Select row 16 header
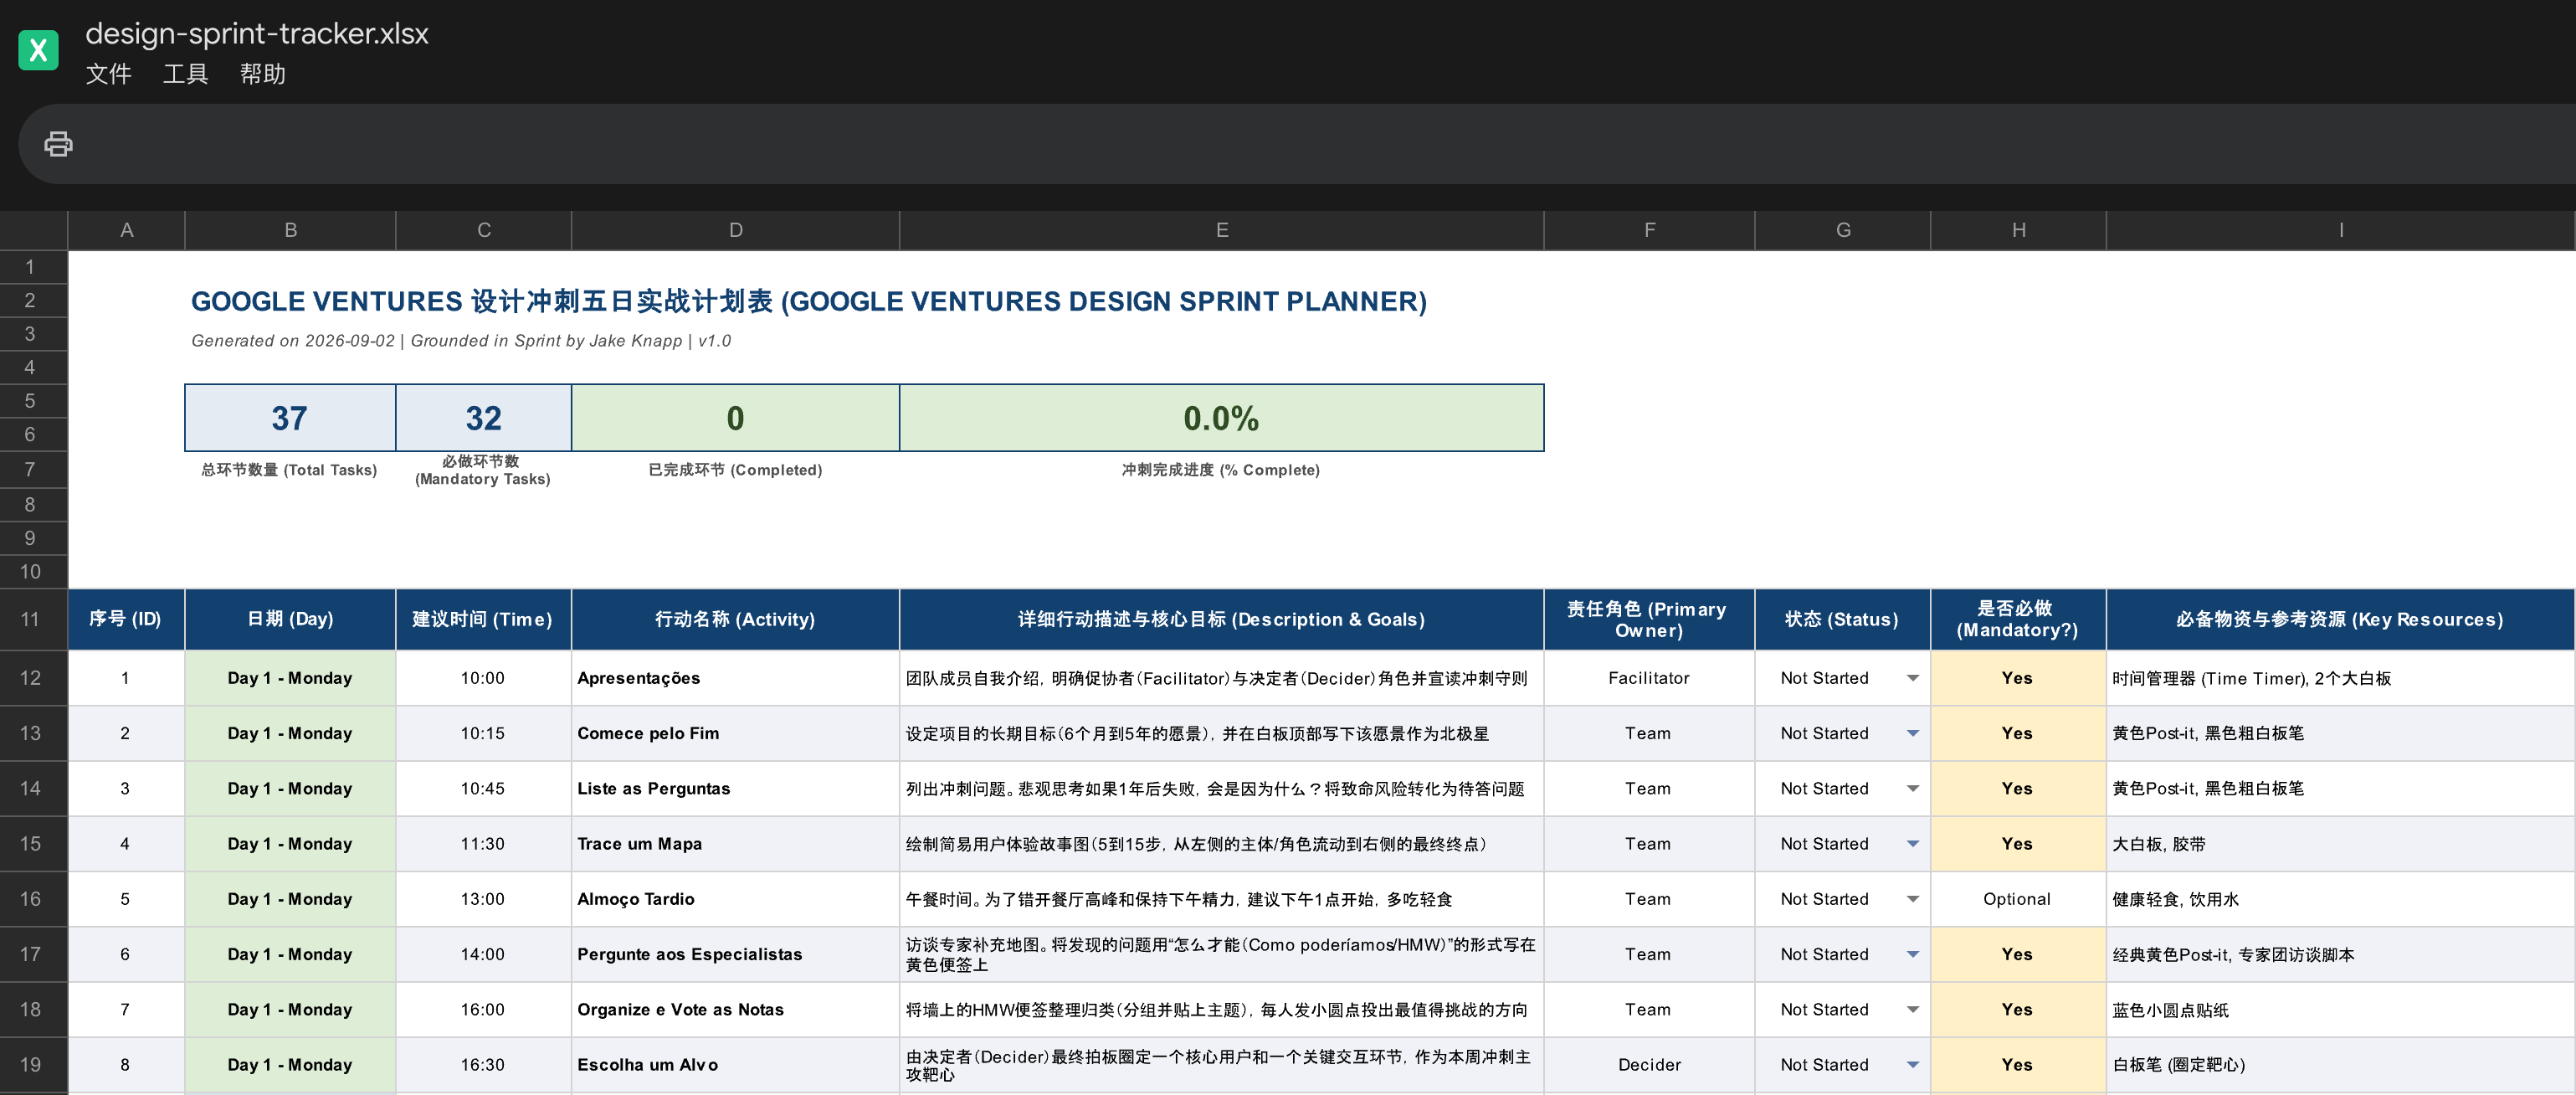2576x1095 pixels. (33, 899)
